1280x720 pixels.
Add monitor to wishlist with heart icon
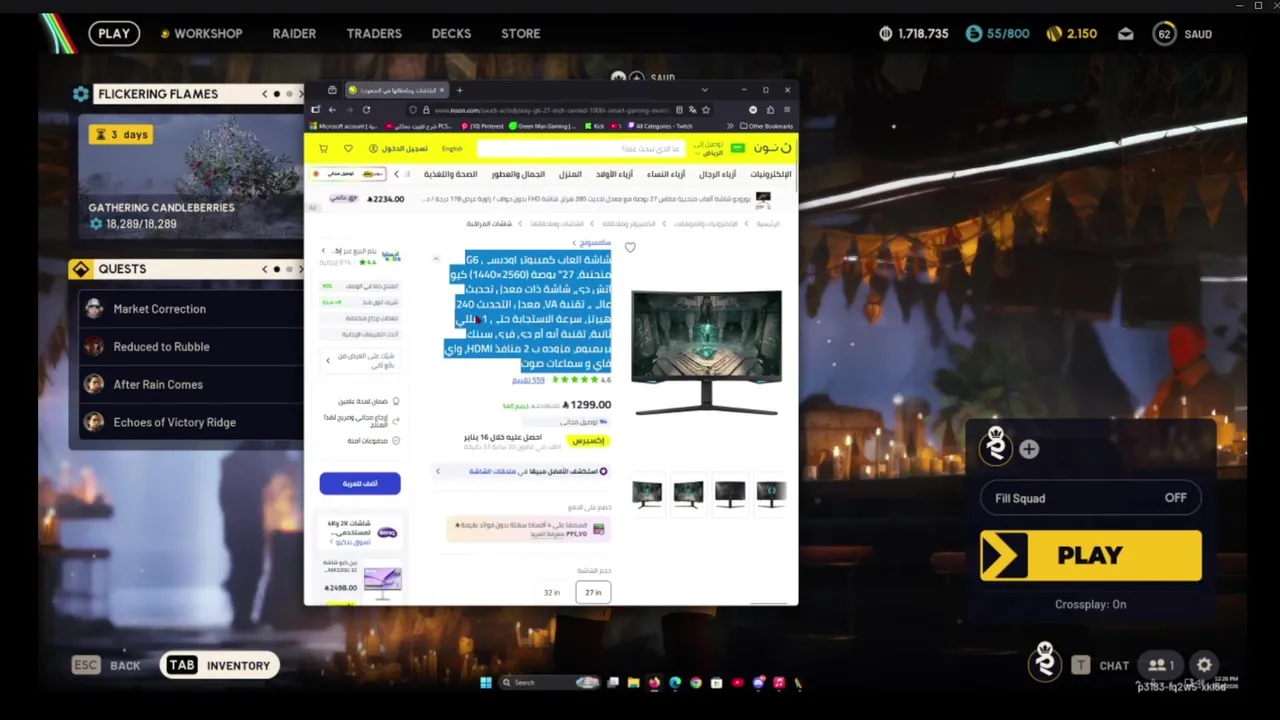click(x=630, y=247)
